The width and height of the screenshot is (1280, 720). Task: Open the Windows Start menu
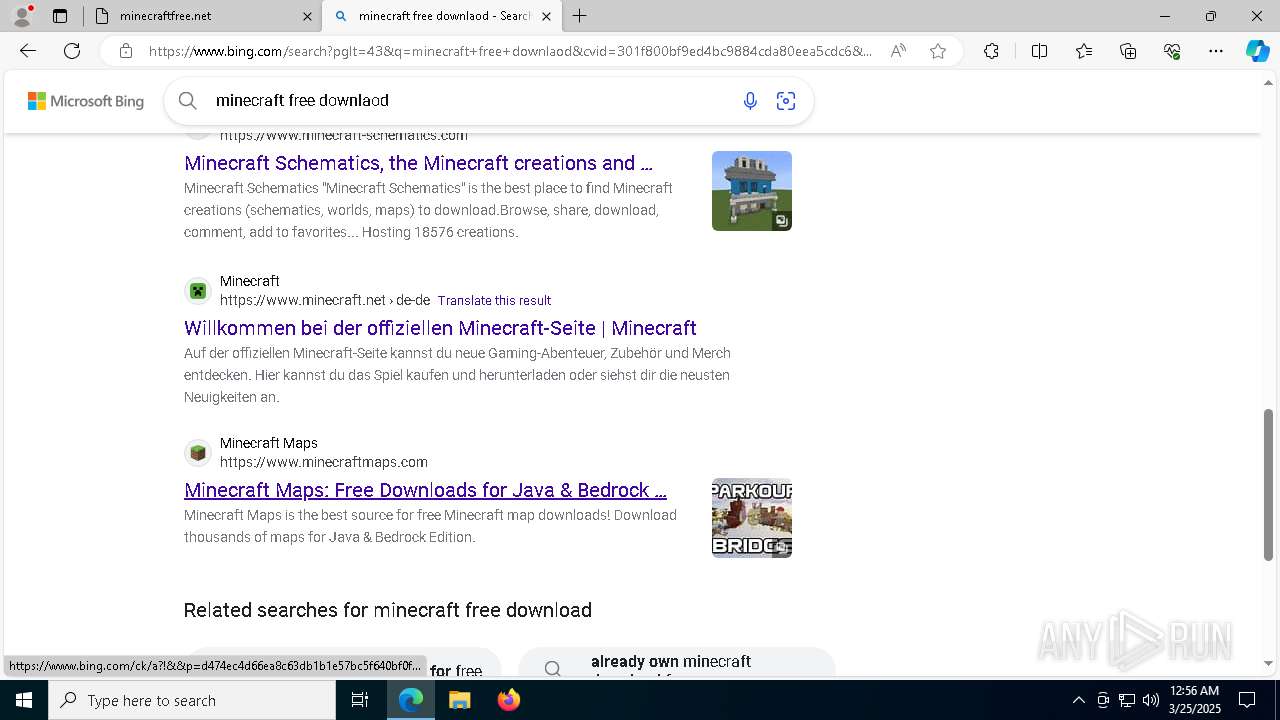[x=24, y=700]
